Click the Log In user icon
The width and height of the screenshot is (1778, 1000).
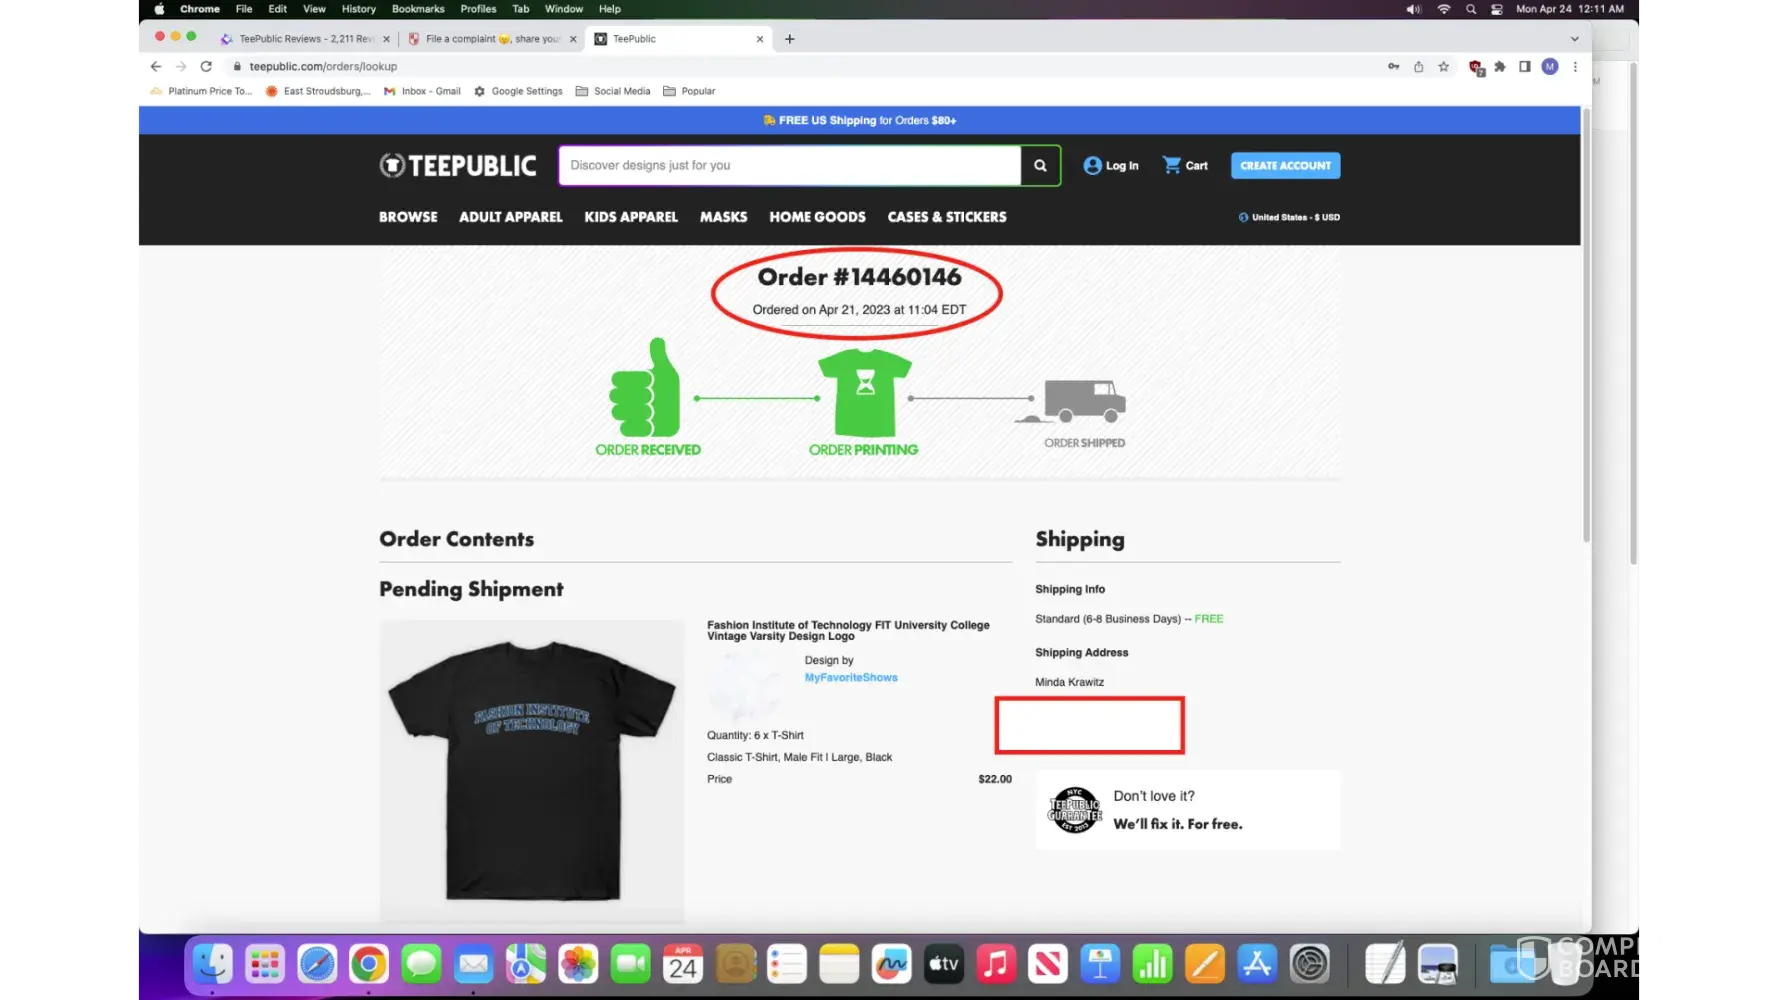1092,166
